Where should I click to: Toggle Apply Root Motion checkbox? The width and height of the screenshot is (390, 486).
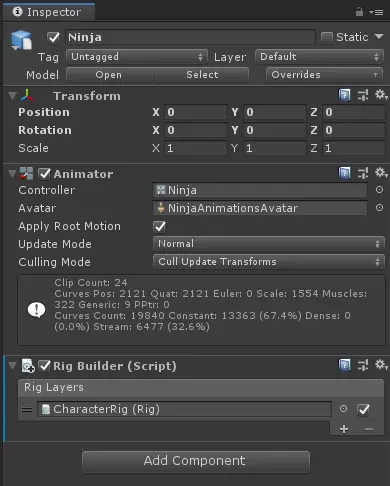click(x=159, y=226)
